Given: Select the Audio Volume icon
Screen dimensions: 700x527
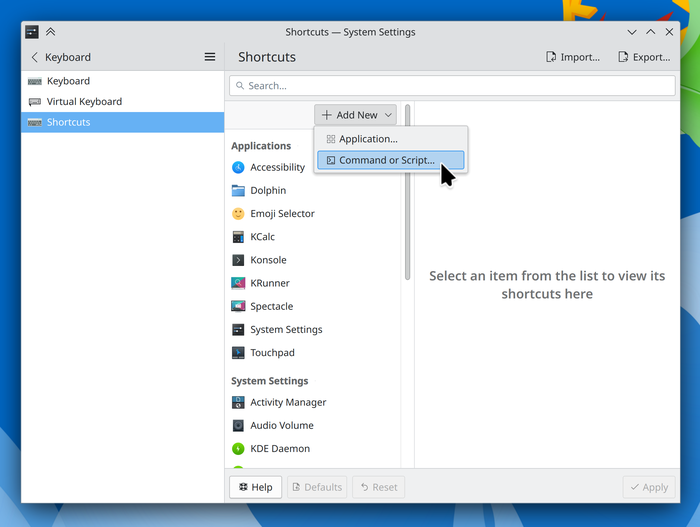Looking at the screenshot, I should (238, 426).
